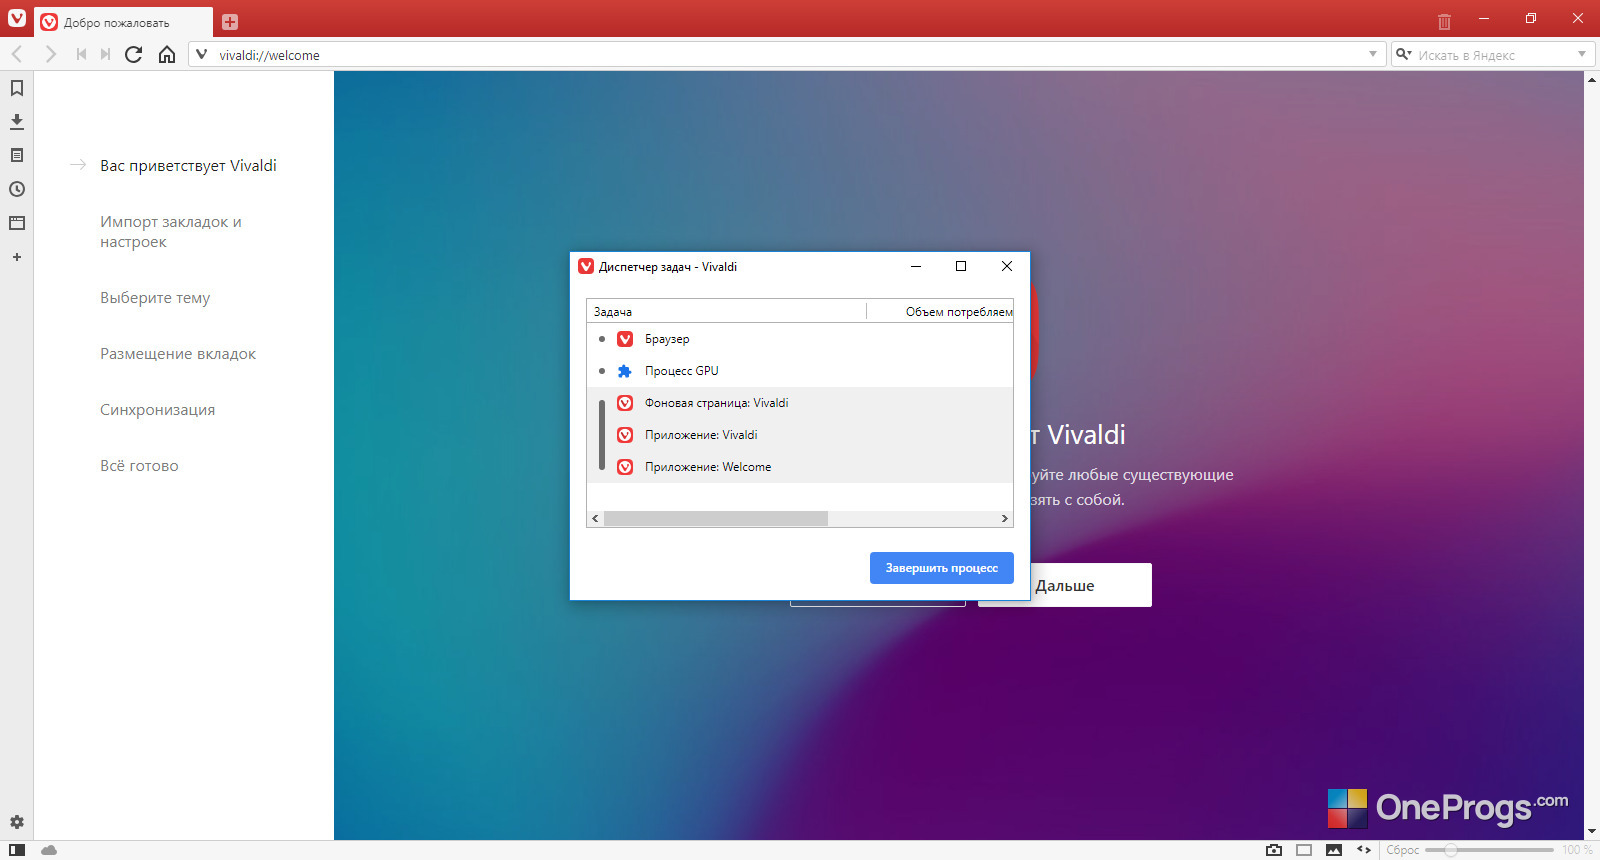Show site info via Vivaldi address badge
Viewport: 1600px width, 860px height.
202,54
